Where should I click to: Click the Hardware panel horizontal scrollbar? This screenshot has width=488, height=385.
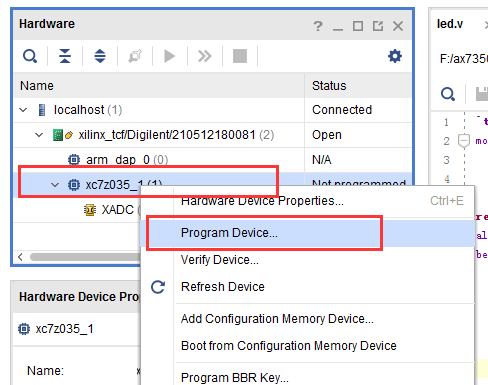(x=85, y=257)
